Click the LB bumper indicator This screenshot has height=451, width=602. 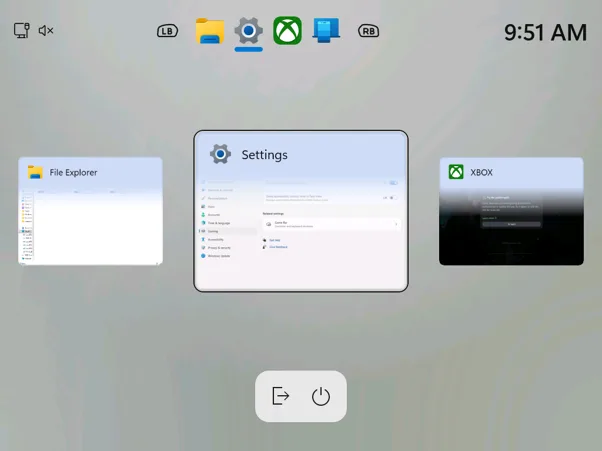pyautogui.click(x=167, y=31)
